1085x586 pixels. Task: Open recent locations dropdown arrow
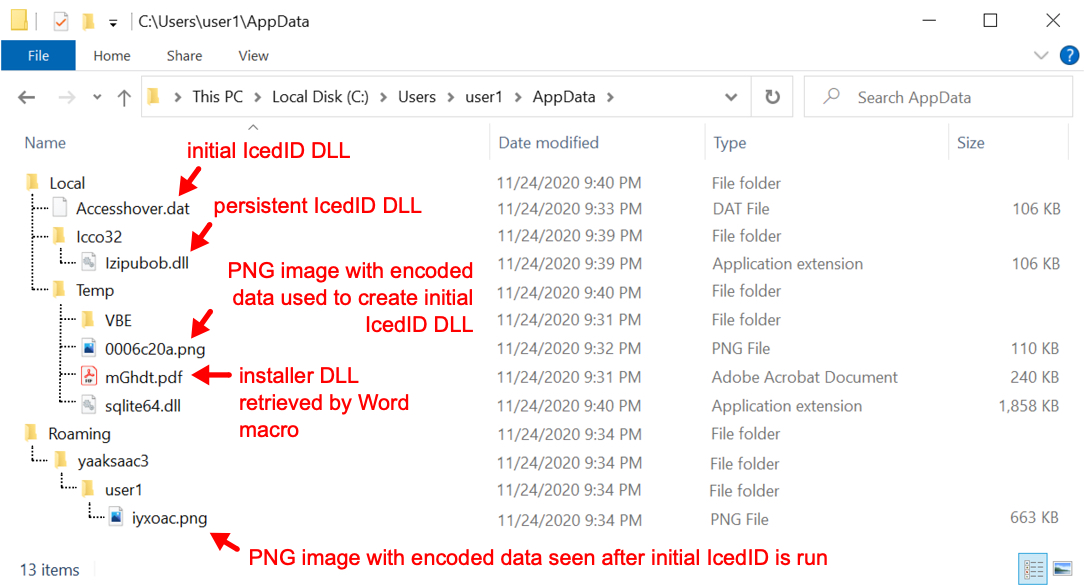(x=97, y=98)
